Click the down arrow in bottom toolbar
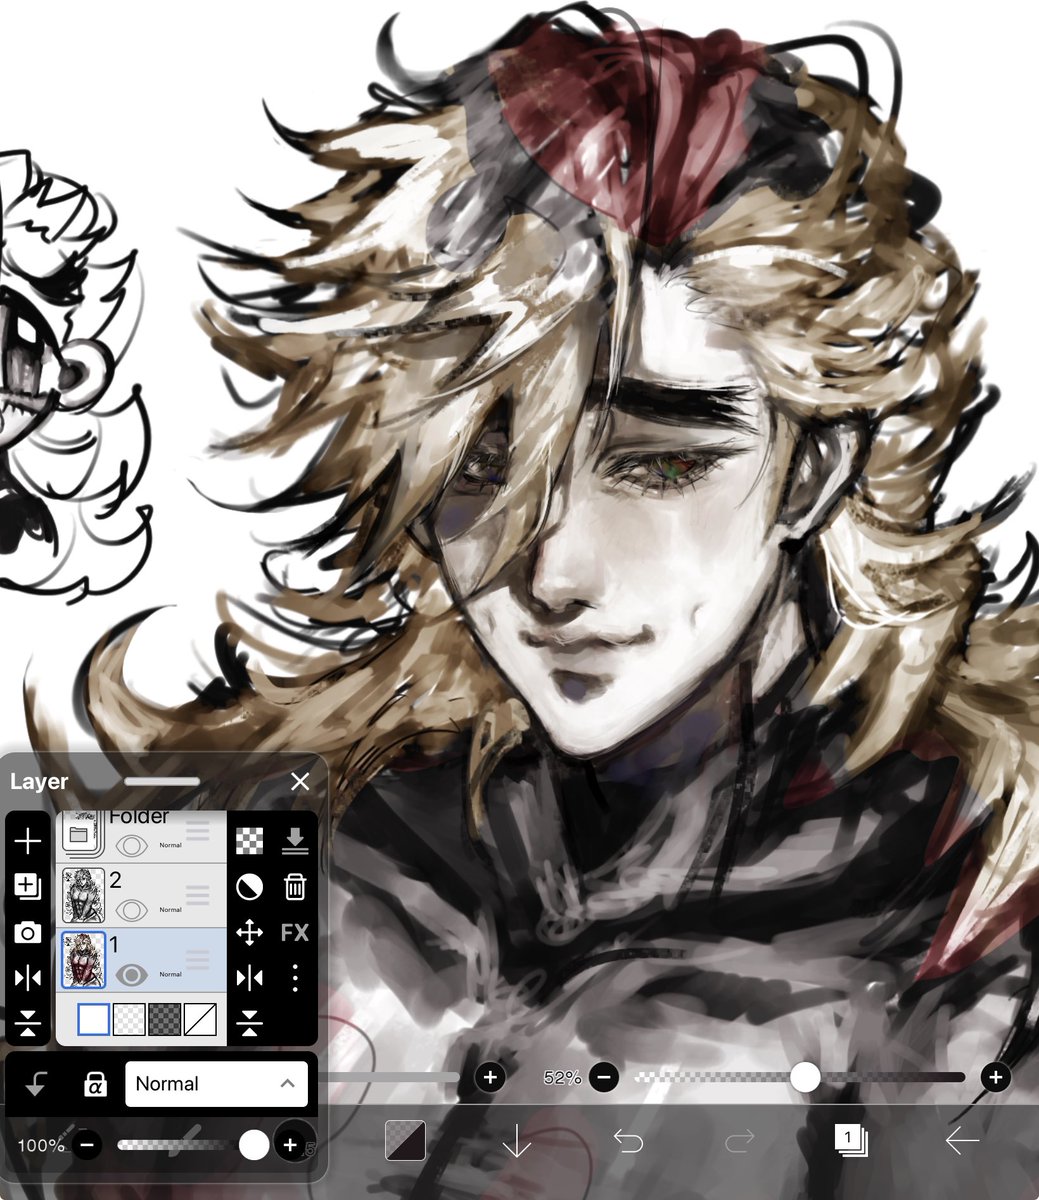The height and width of the screenshot is (1200, 1039). 517,1140
